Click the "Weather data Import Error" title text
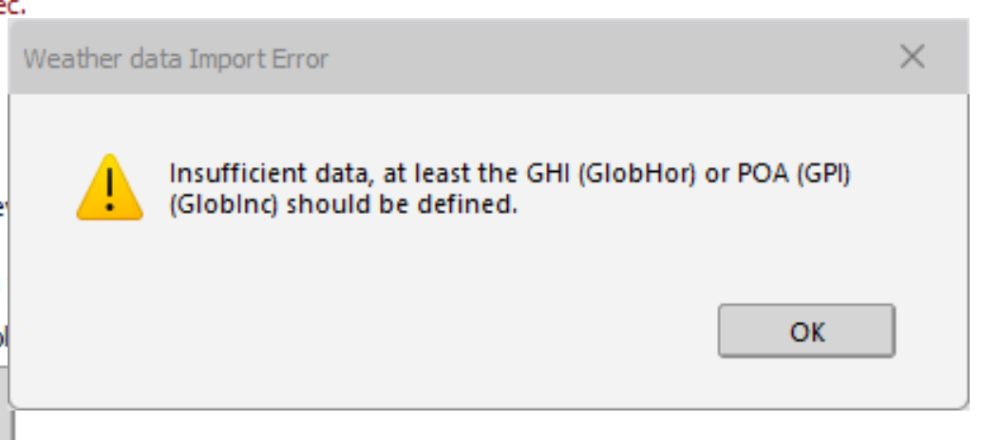Screen dimensions: 1000x440 click(x=175, y=59)
